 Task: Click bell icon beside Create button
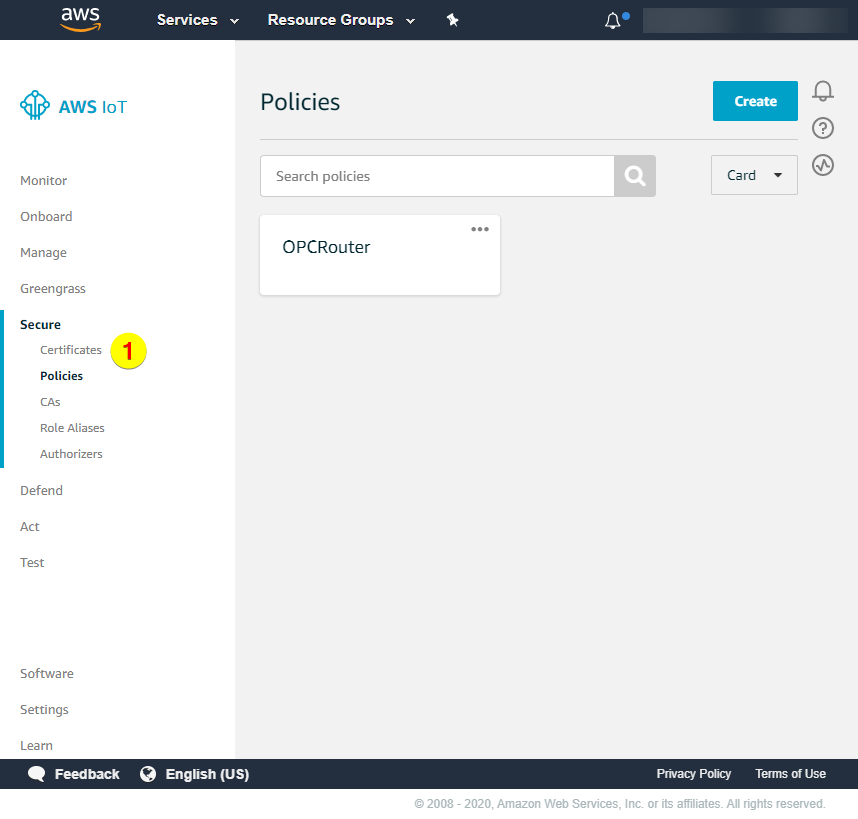coord(823,92)
